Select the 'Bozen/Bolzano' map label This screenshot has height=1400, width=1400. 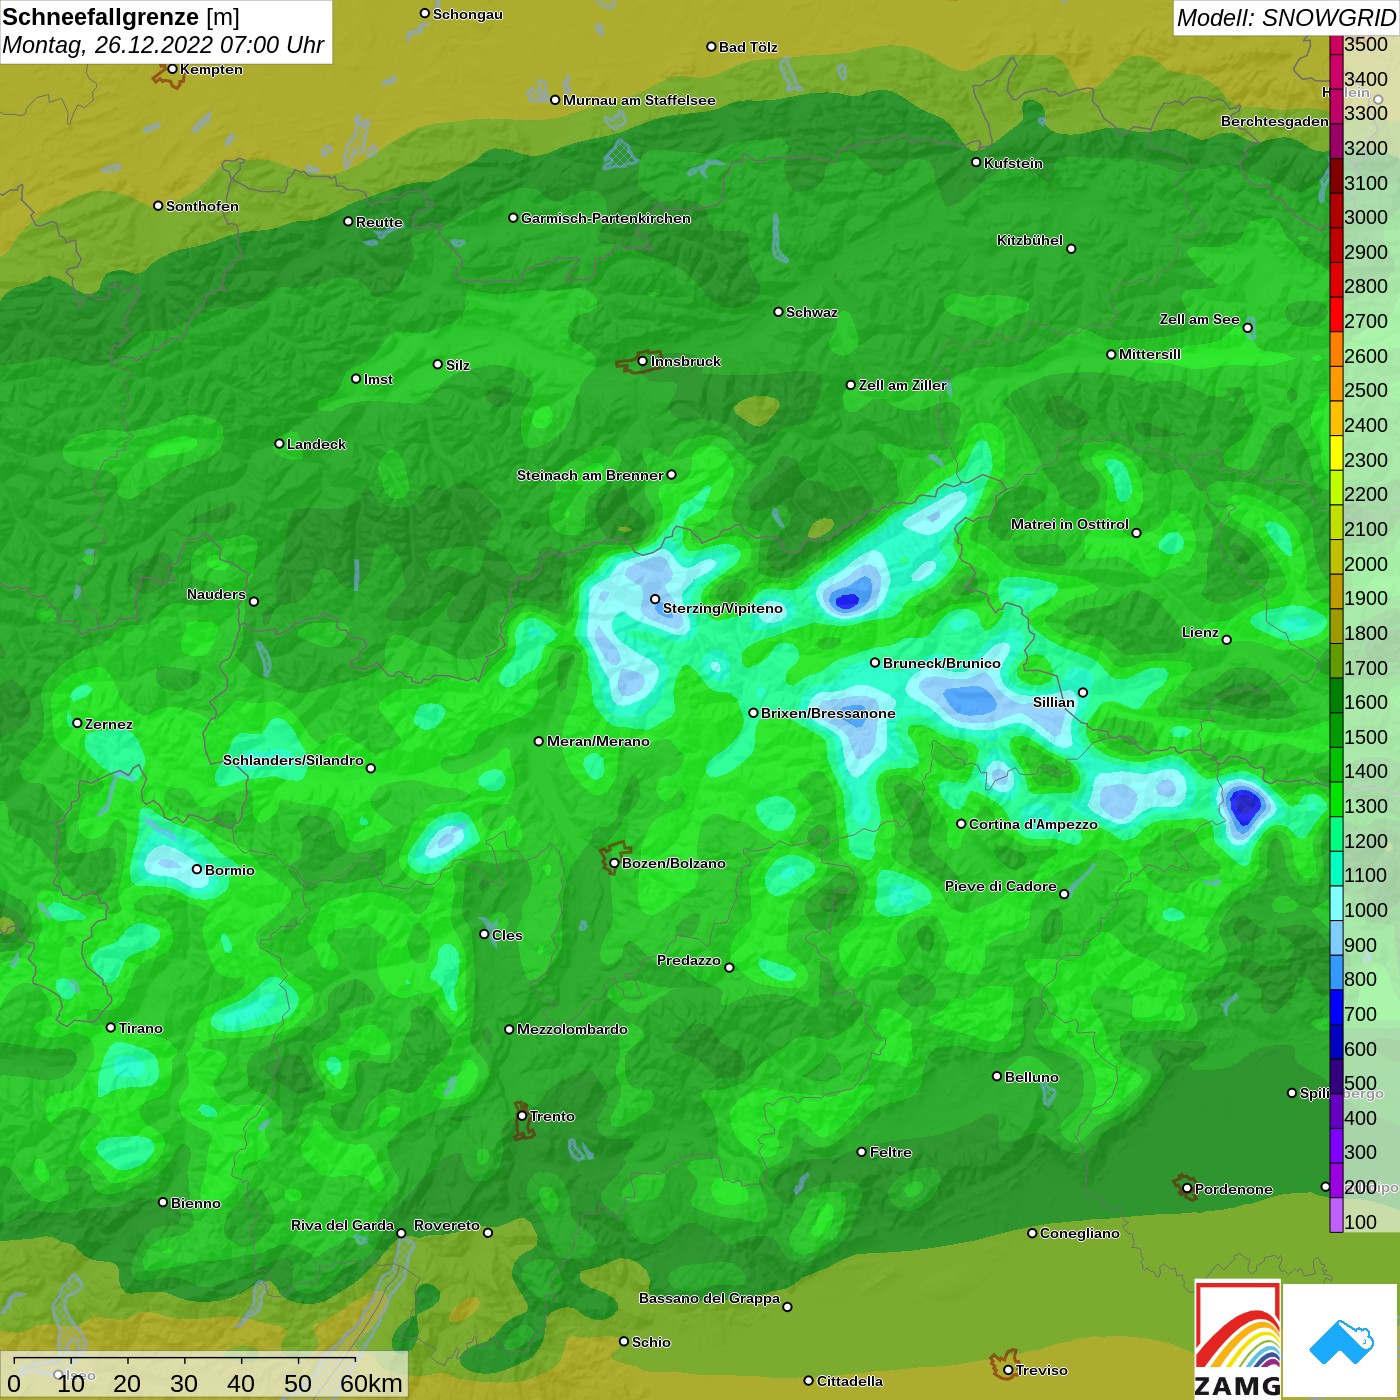(674, 863)
